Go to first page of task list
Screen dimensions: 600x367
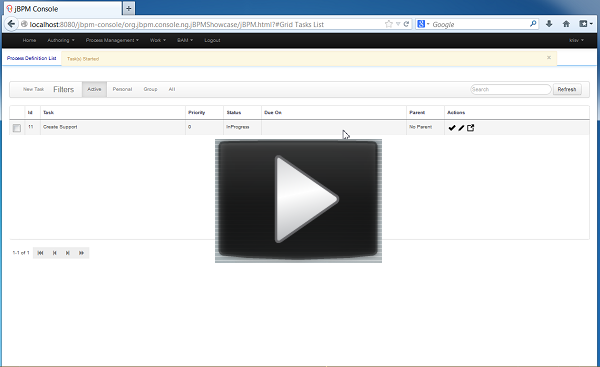41,253
